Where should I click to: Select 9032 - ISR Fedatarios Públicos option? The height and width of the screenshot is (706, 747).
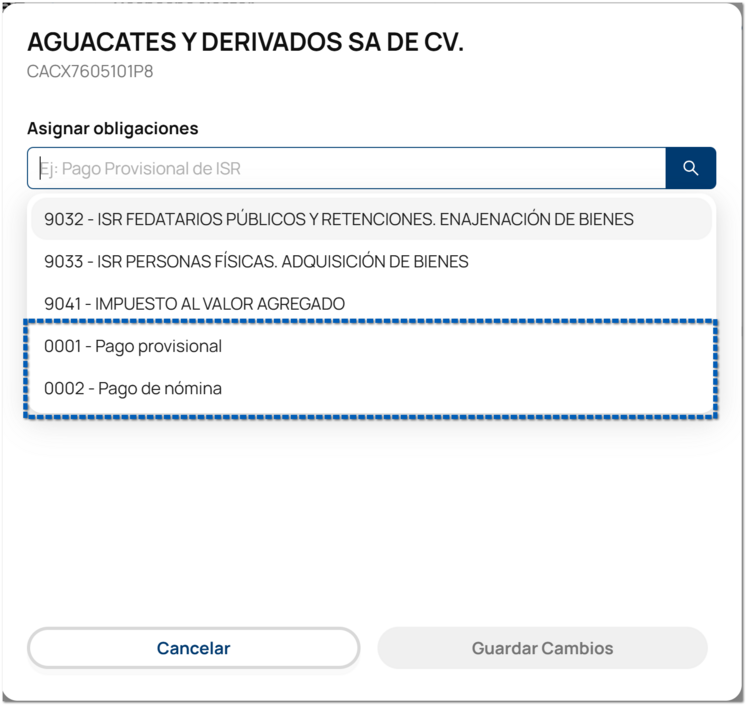click(x=339, y=219)
